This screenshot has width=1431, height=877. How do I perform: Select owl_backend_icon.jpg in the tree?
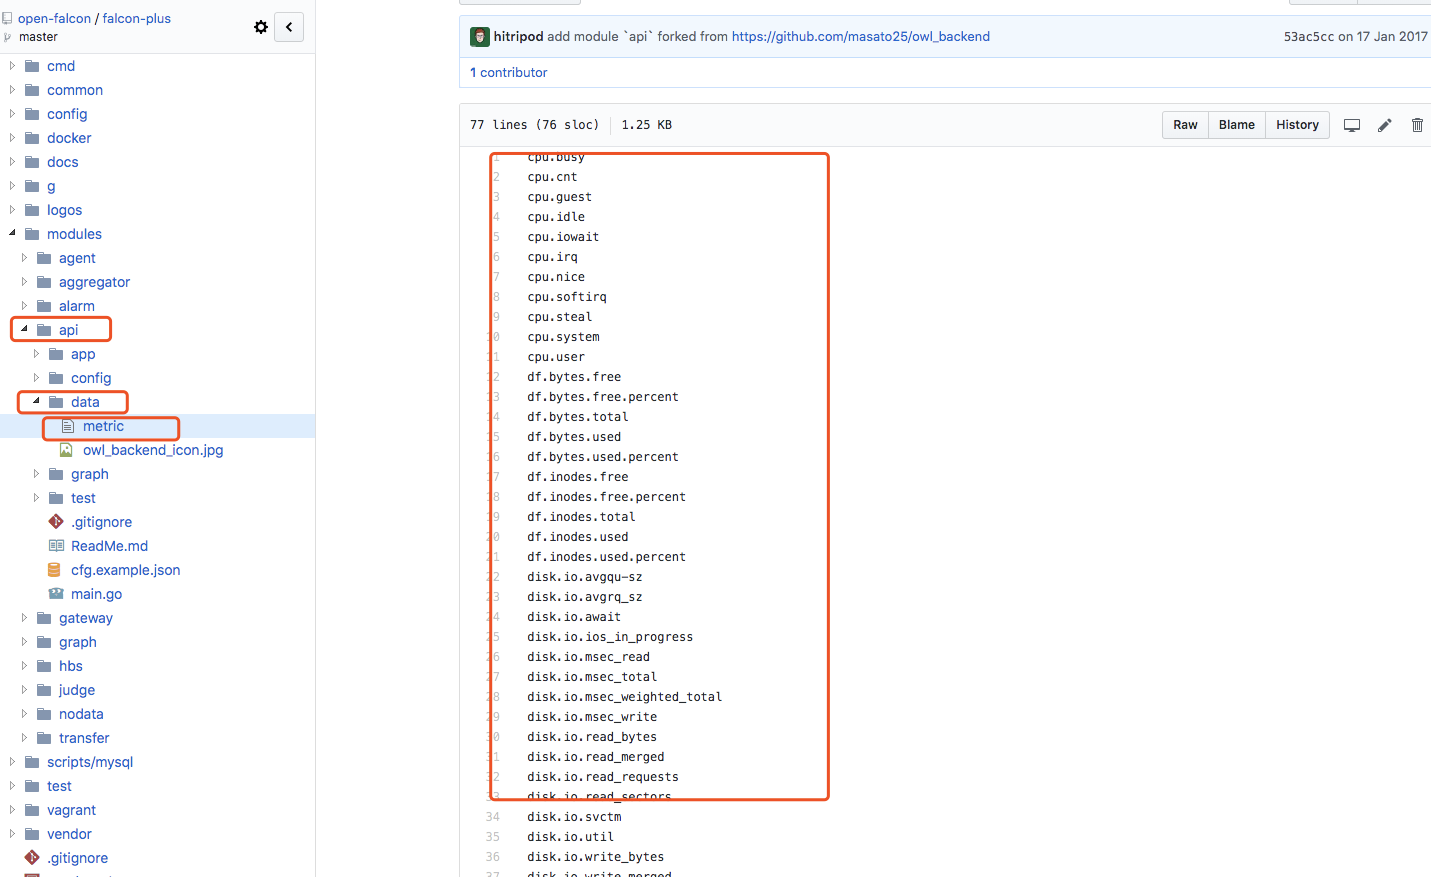coord(152,450)
